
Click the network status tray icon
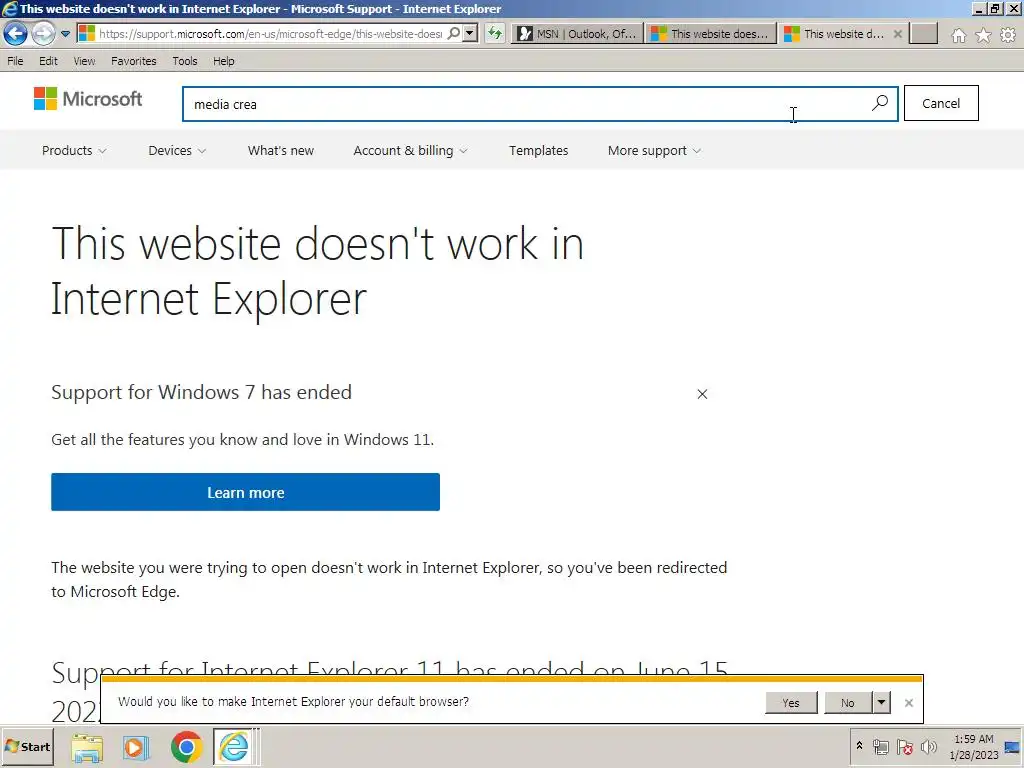(x=881, y=746)
